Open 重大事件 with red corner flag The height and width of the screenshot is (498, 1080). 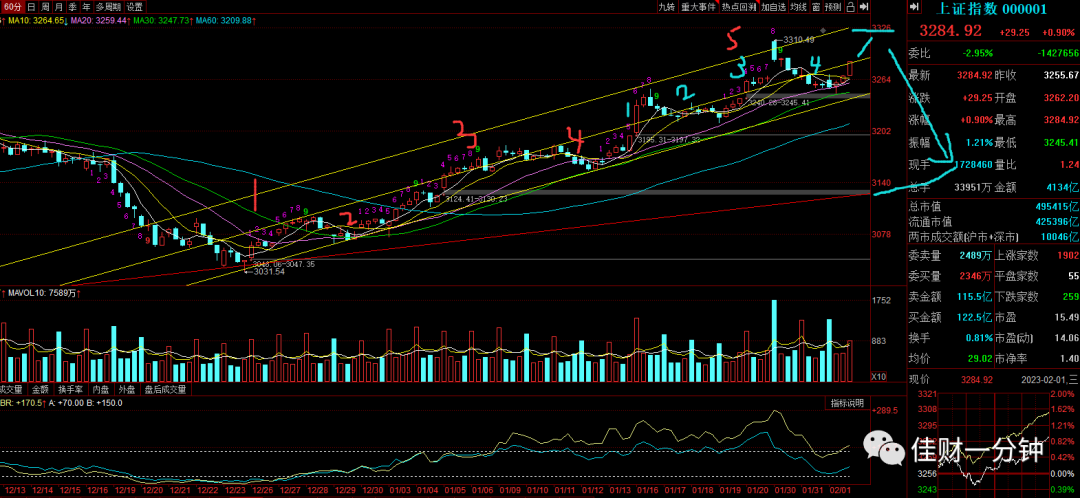point(698,7)
